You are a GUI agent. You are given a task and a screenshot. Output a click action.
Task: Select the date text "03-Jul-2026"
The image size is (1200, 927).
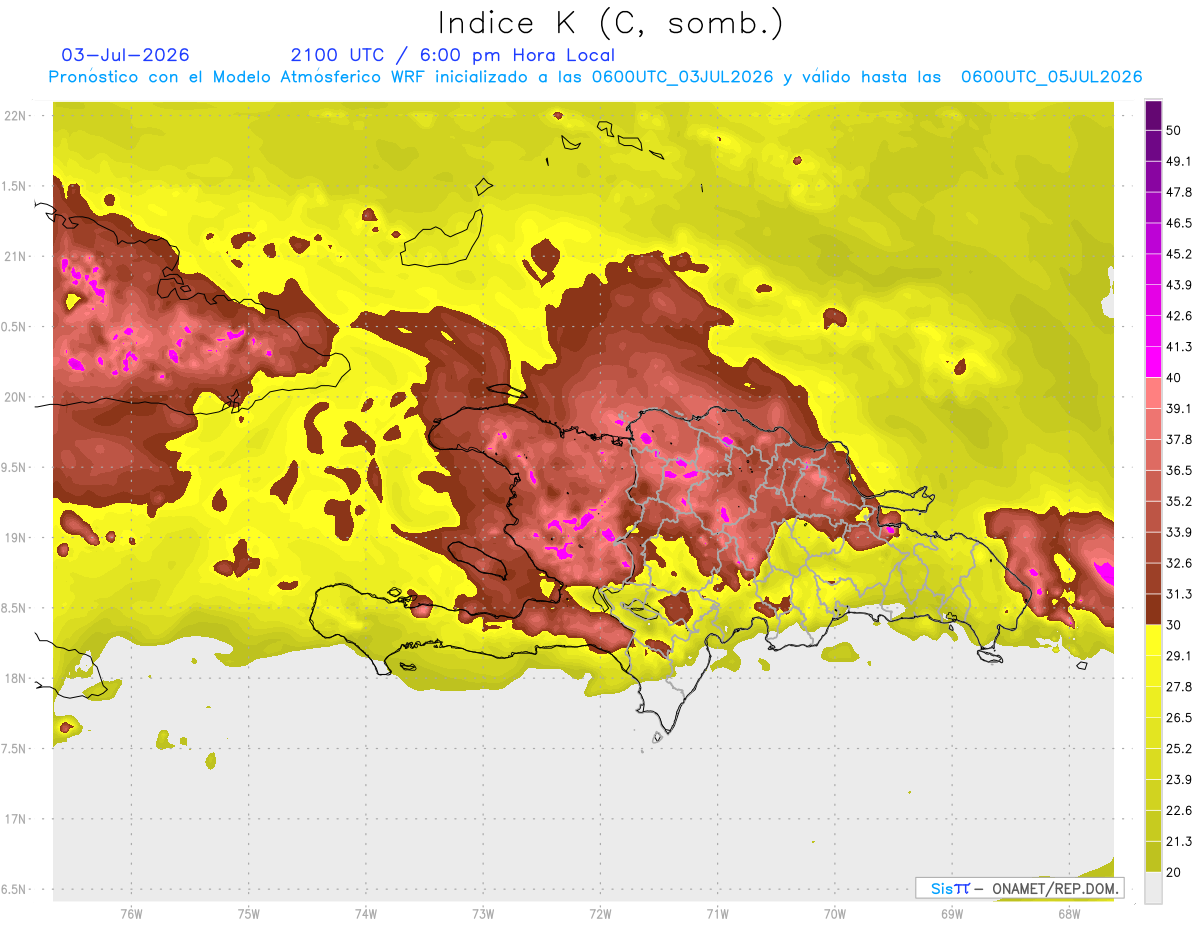[125, 55]
